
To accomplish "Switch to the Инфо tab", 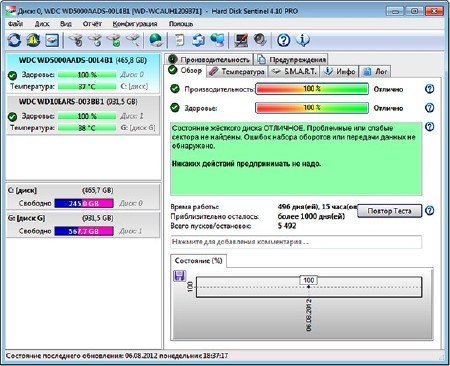I will click(339, 71).
